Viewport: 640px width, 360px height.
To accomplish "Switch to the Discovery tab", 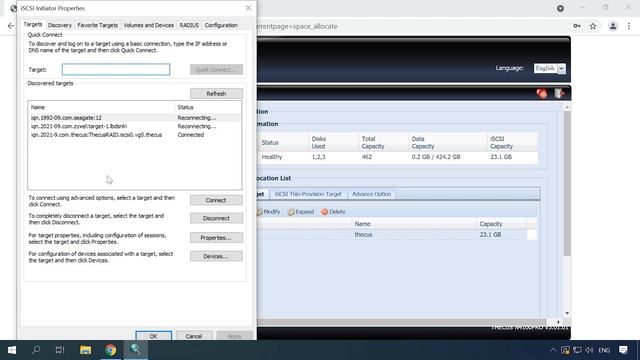I will coord(60,25).
